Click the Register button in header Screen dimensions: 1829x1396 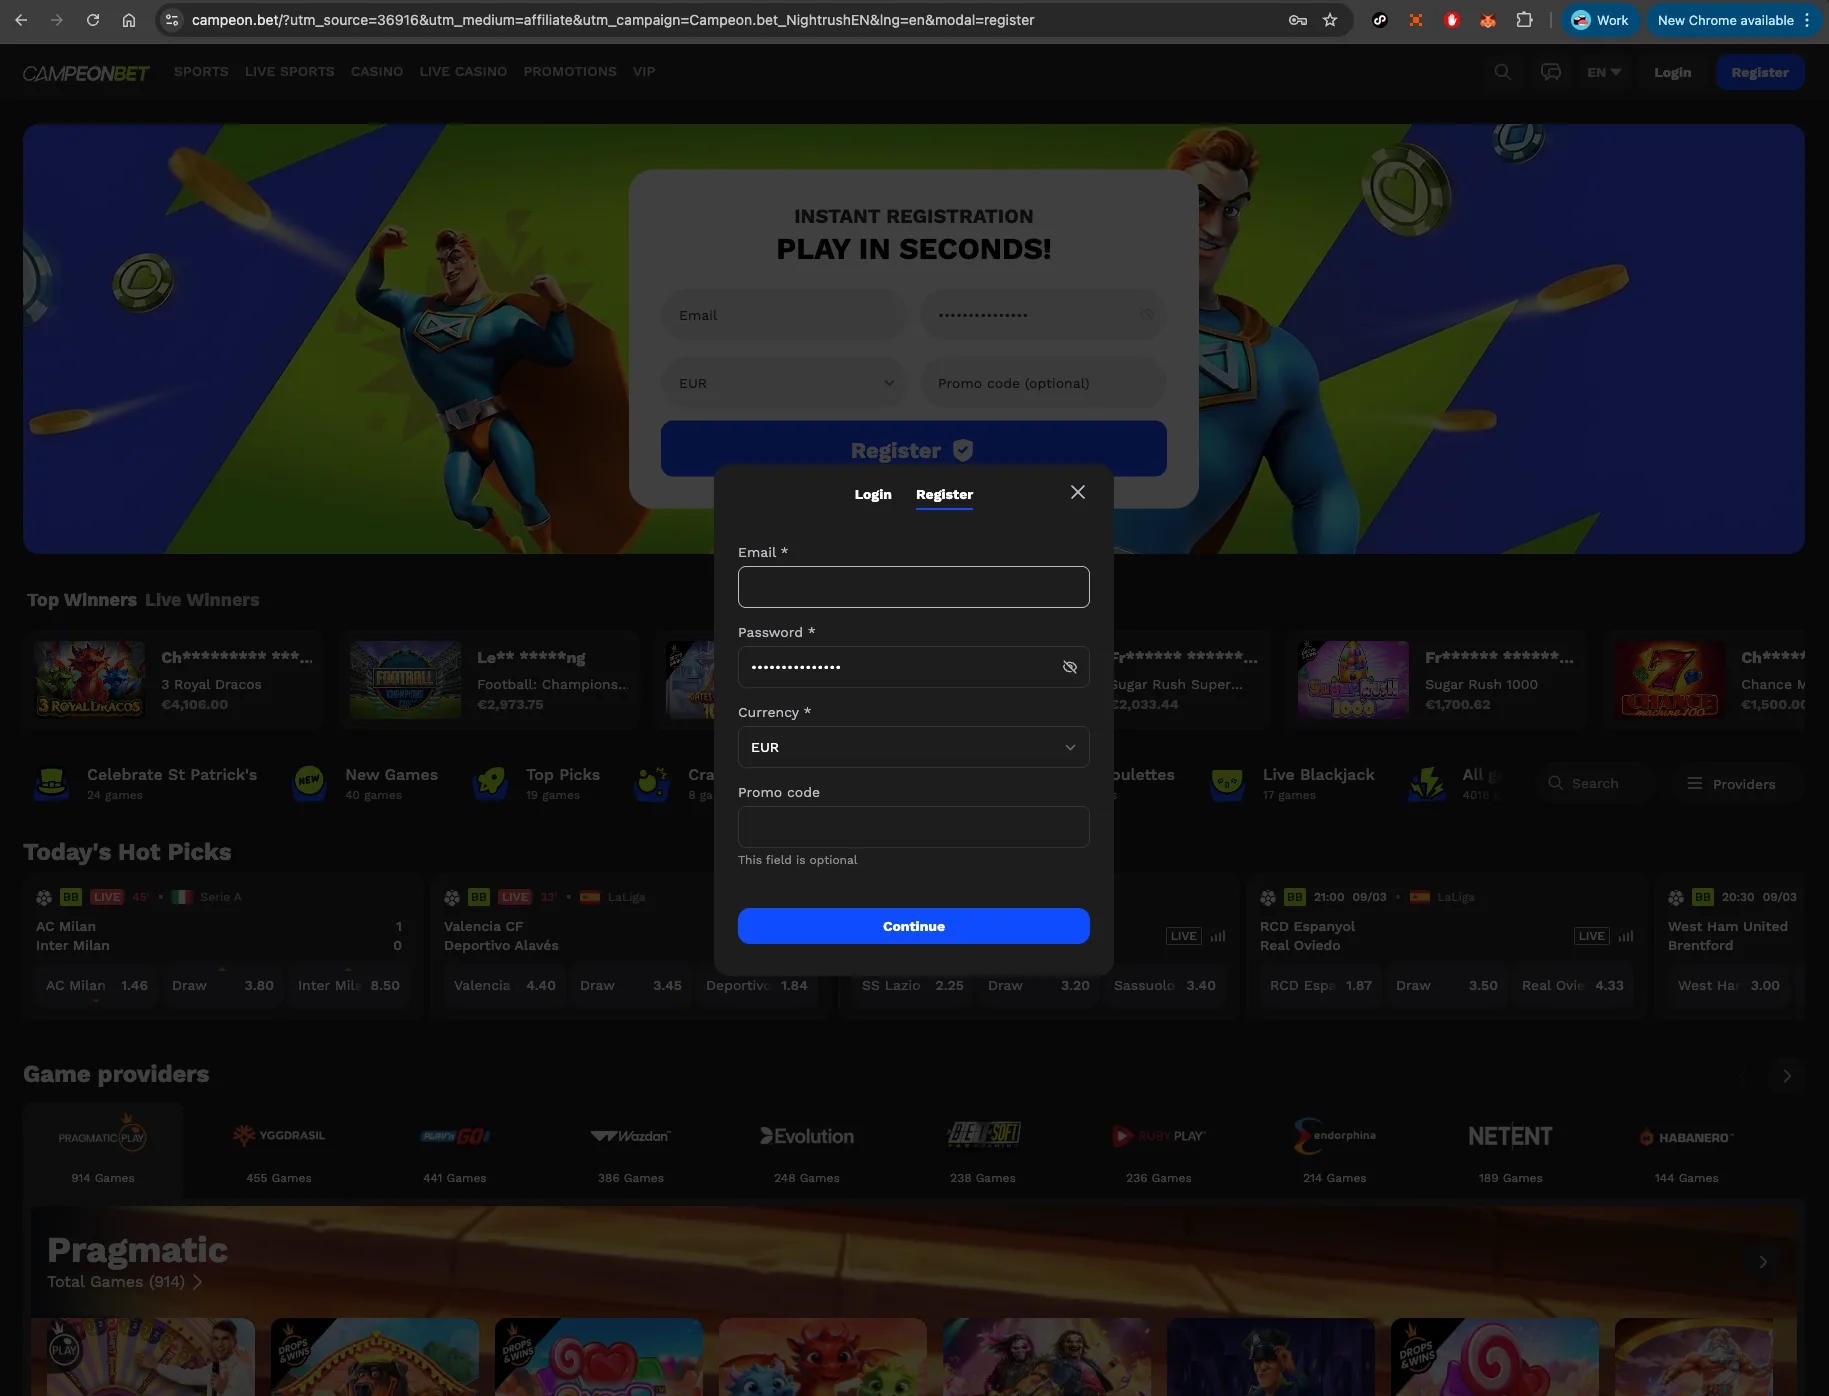1760,72
